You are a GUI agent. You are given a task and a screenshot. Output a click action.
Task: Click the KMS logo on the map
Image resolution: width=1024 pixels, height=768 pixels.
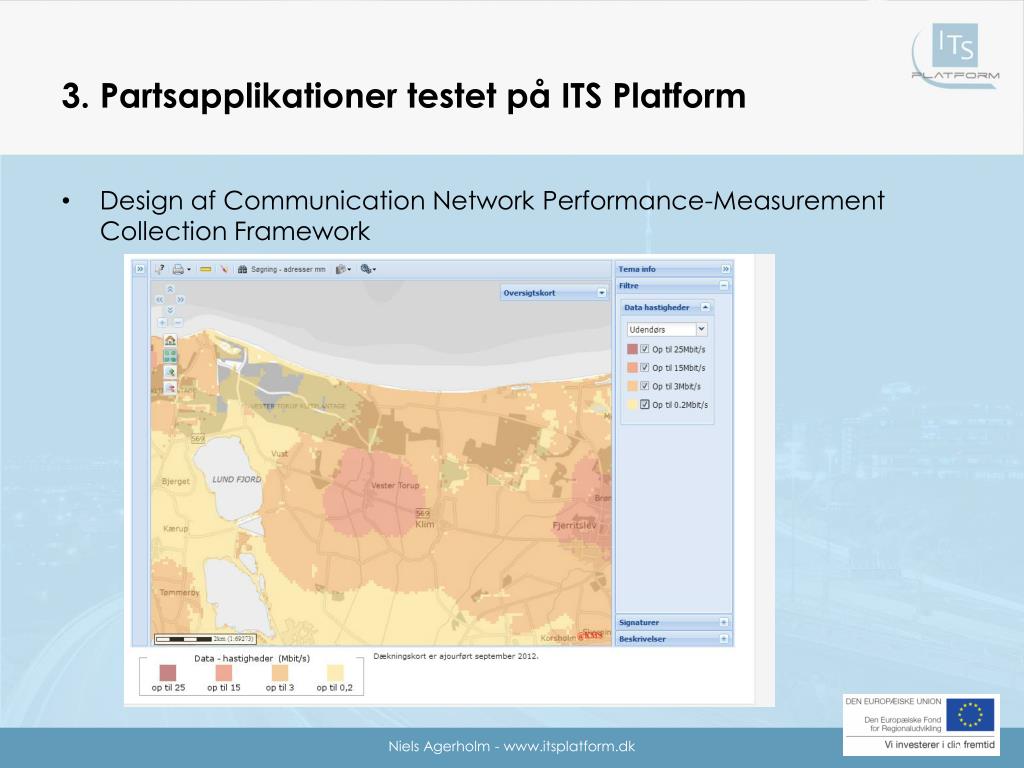(x=591, y=635)
